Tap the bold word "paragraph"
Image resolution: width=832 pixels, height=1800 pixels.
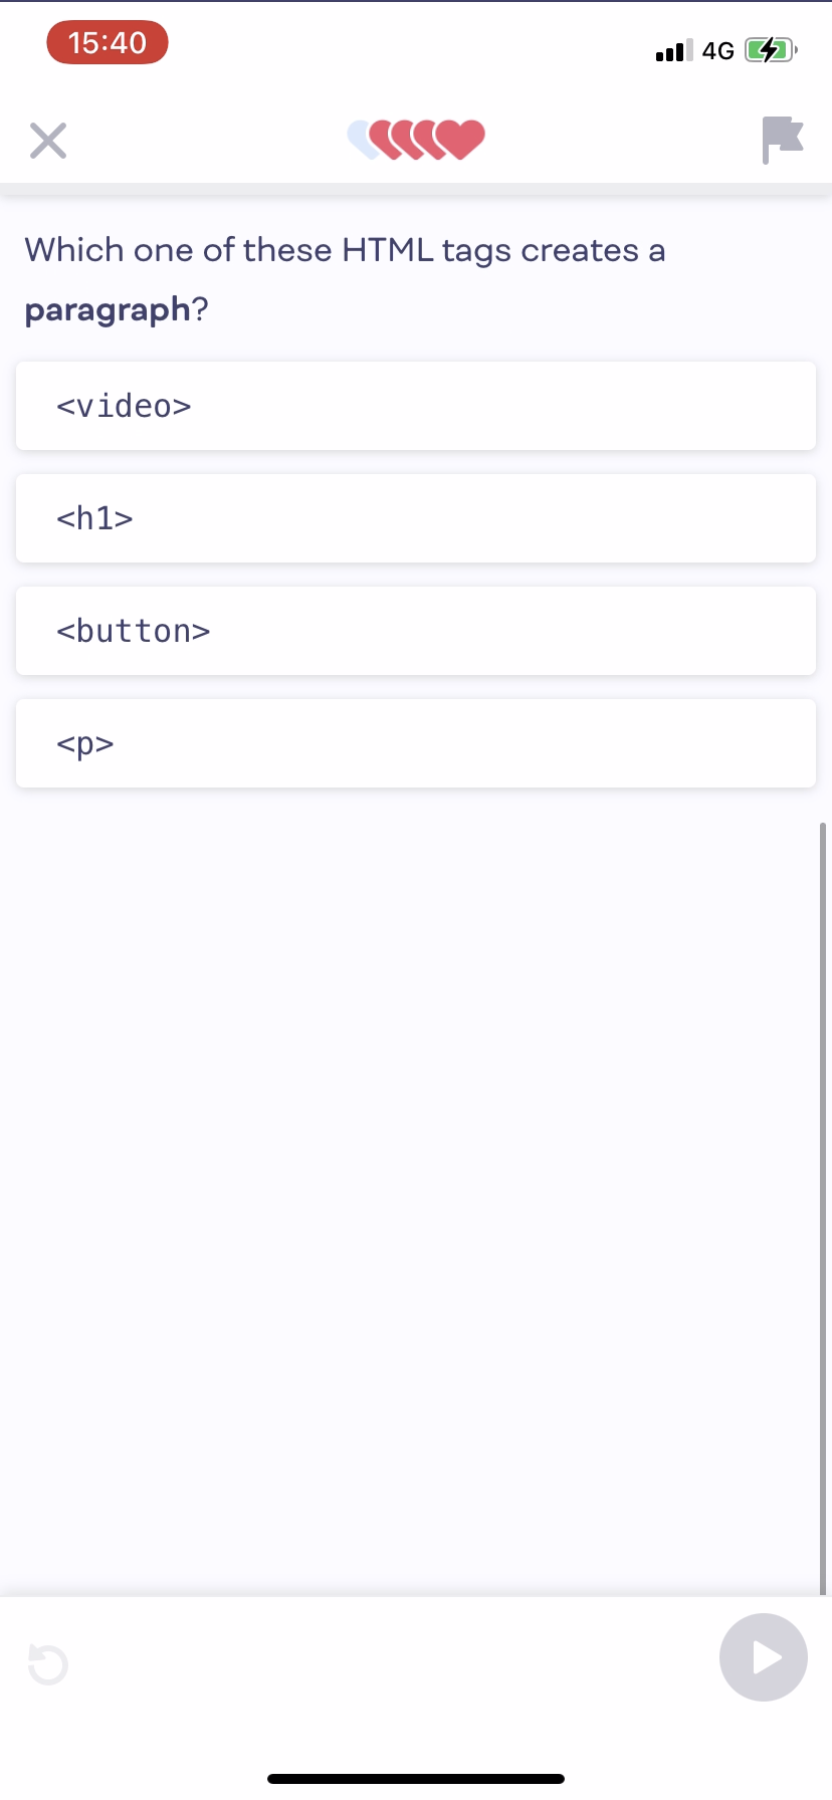tap(107, 310)
